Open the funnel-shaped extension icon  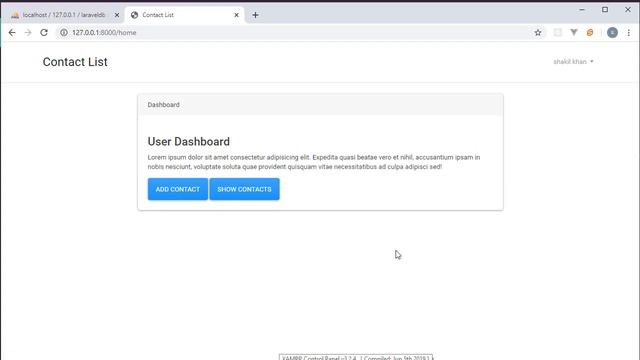(x=574, y=33)
